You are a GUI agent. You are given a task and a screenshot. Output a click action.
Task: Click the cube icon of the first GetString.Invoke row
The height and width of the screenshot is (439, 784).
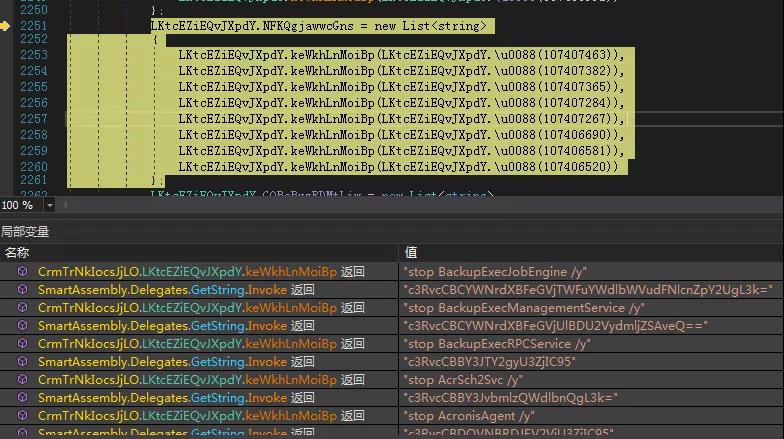tap(22, 290)
